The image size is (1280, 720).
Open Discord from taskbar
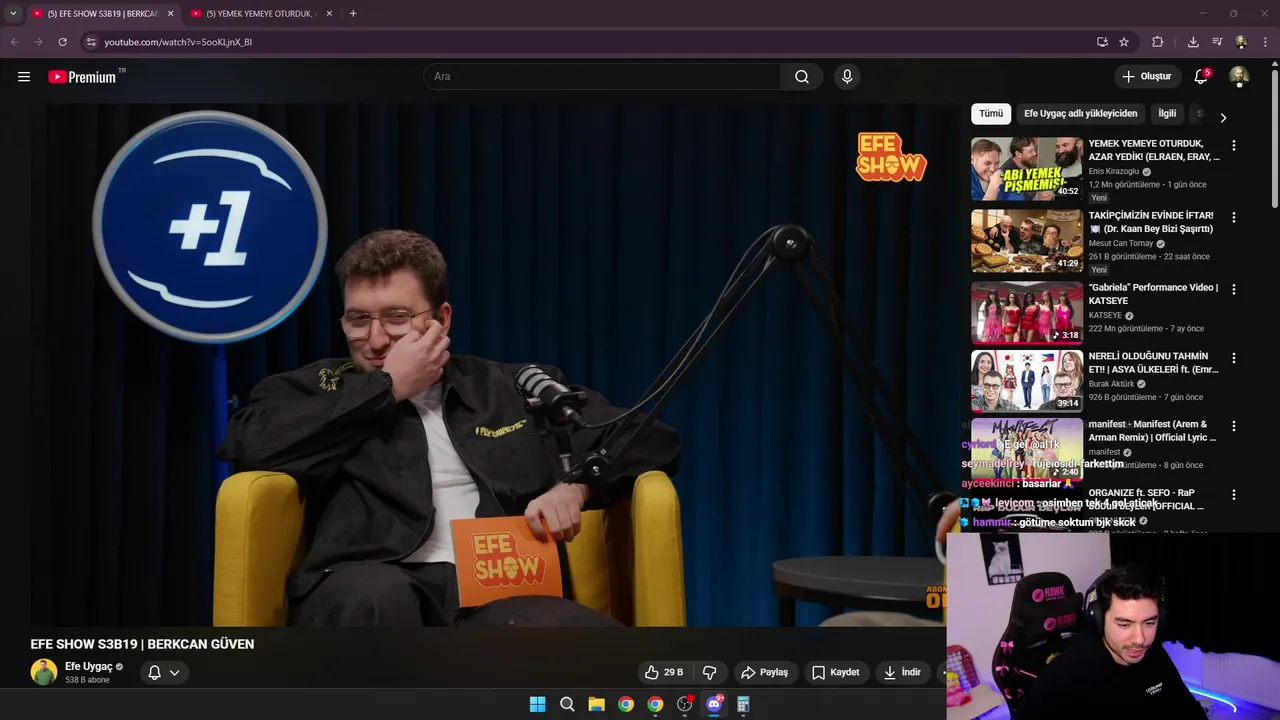click(x=714, y=704)
